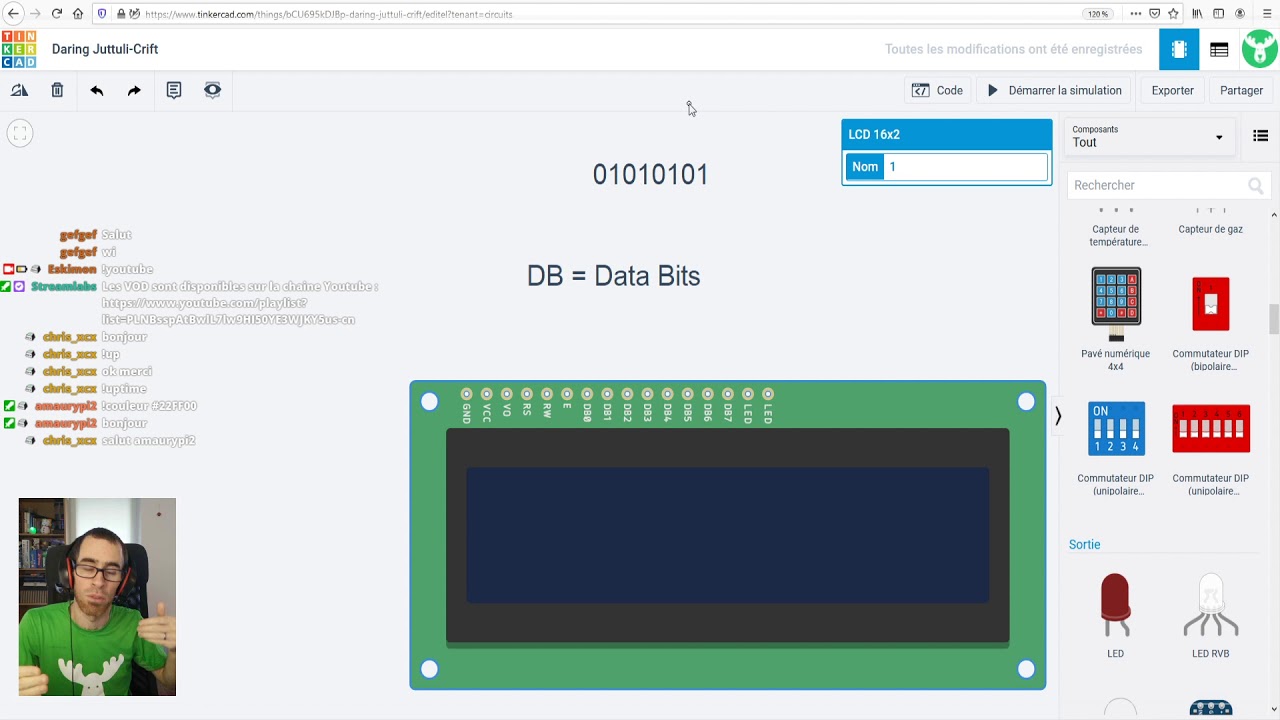Switch to circuit view chip icon
Screen dimensions: 1280x720
click(1179, 49)
